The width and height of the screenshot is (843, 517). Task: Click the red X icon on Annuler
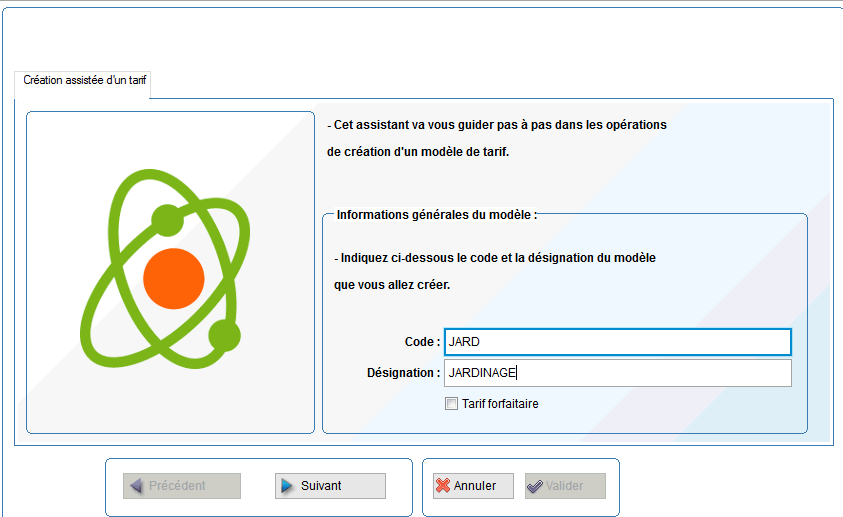tap(443, 486)
